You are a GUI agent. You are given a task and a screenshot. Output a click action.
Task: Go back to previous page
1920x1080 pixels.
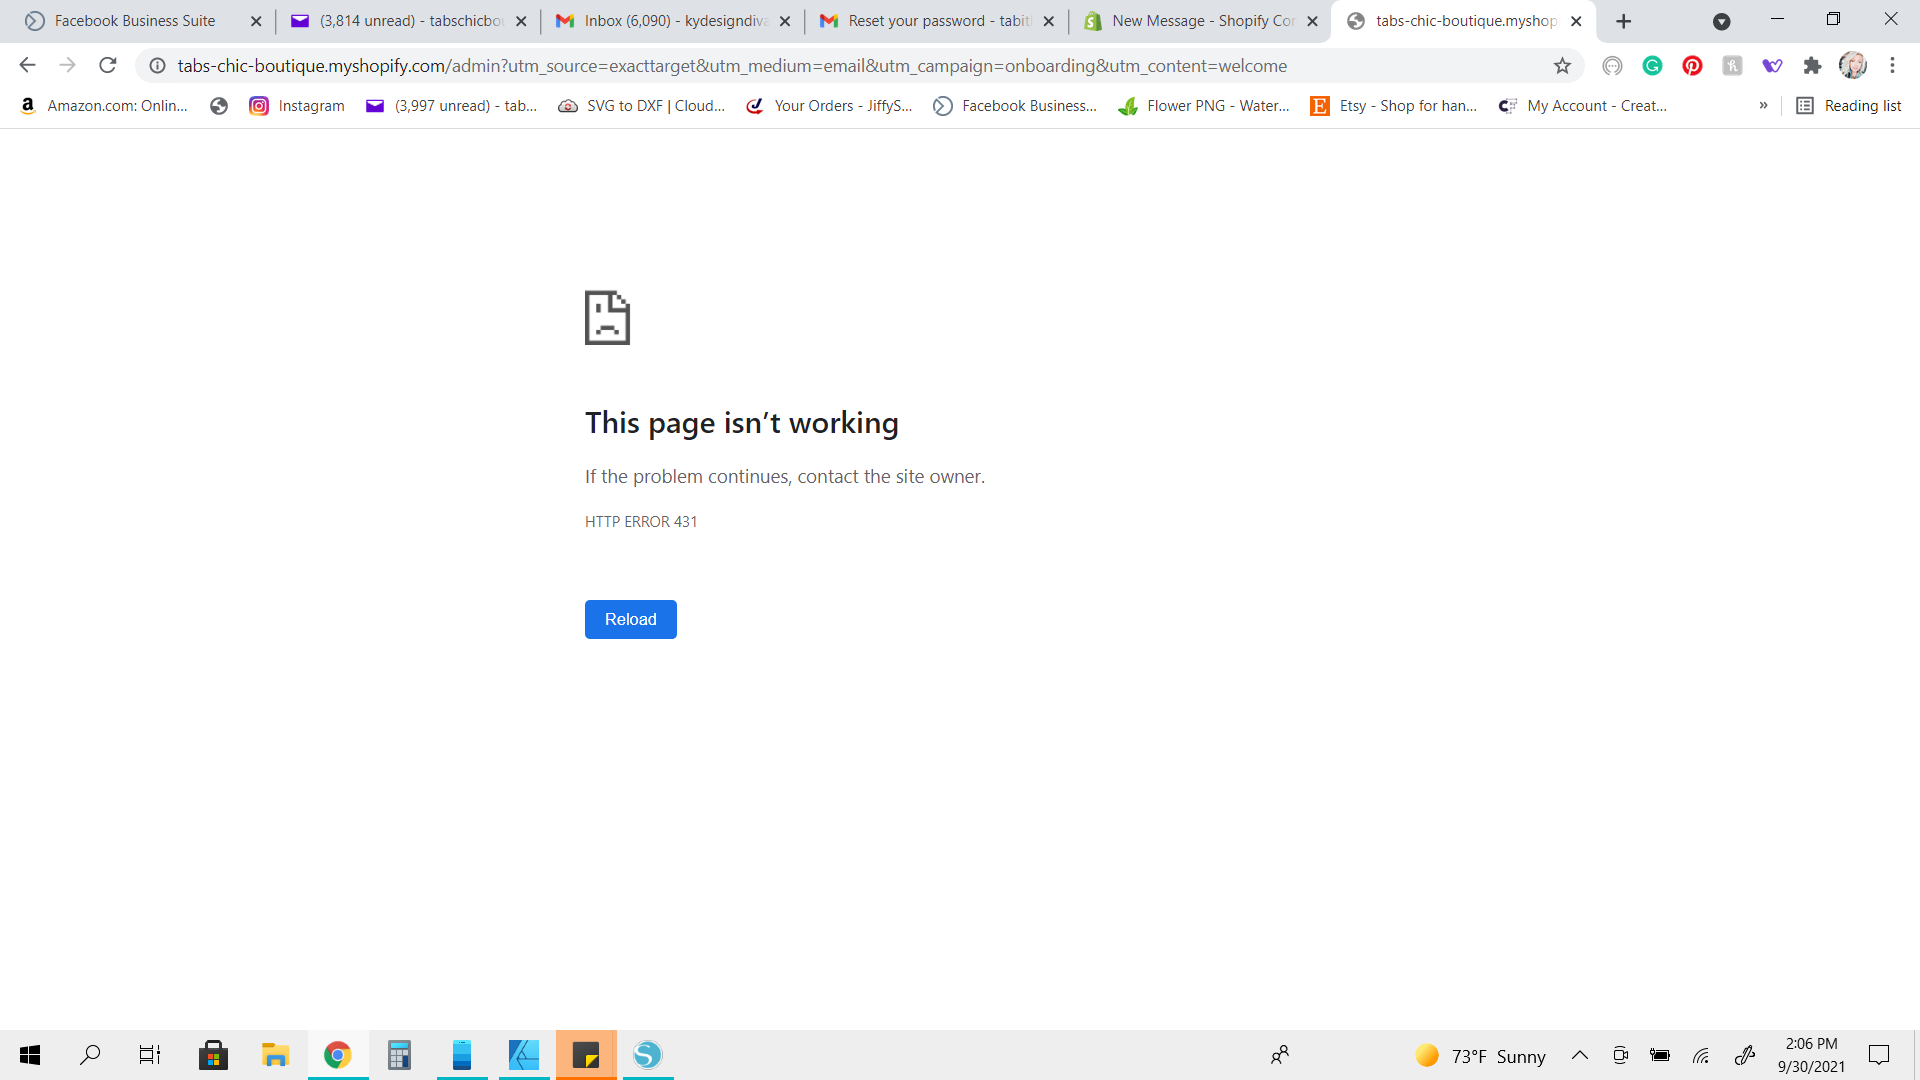[28, 66]
